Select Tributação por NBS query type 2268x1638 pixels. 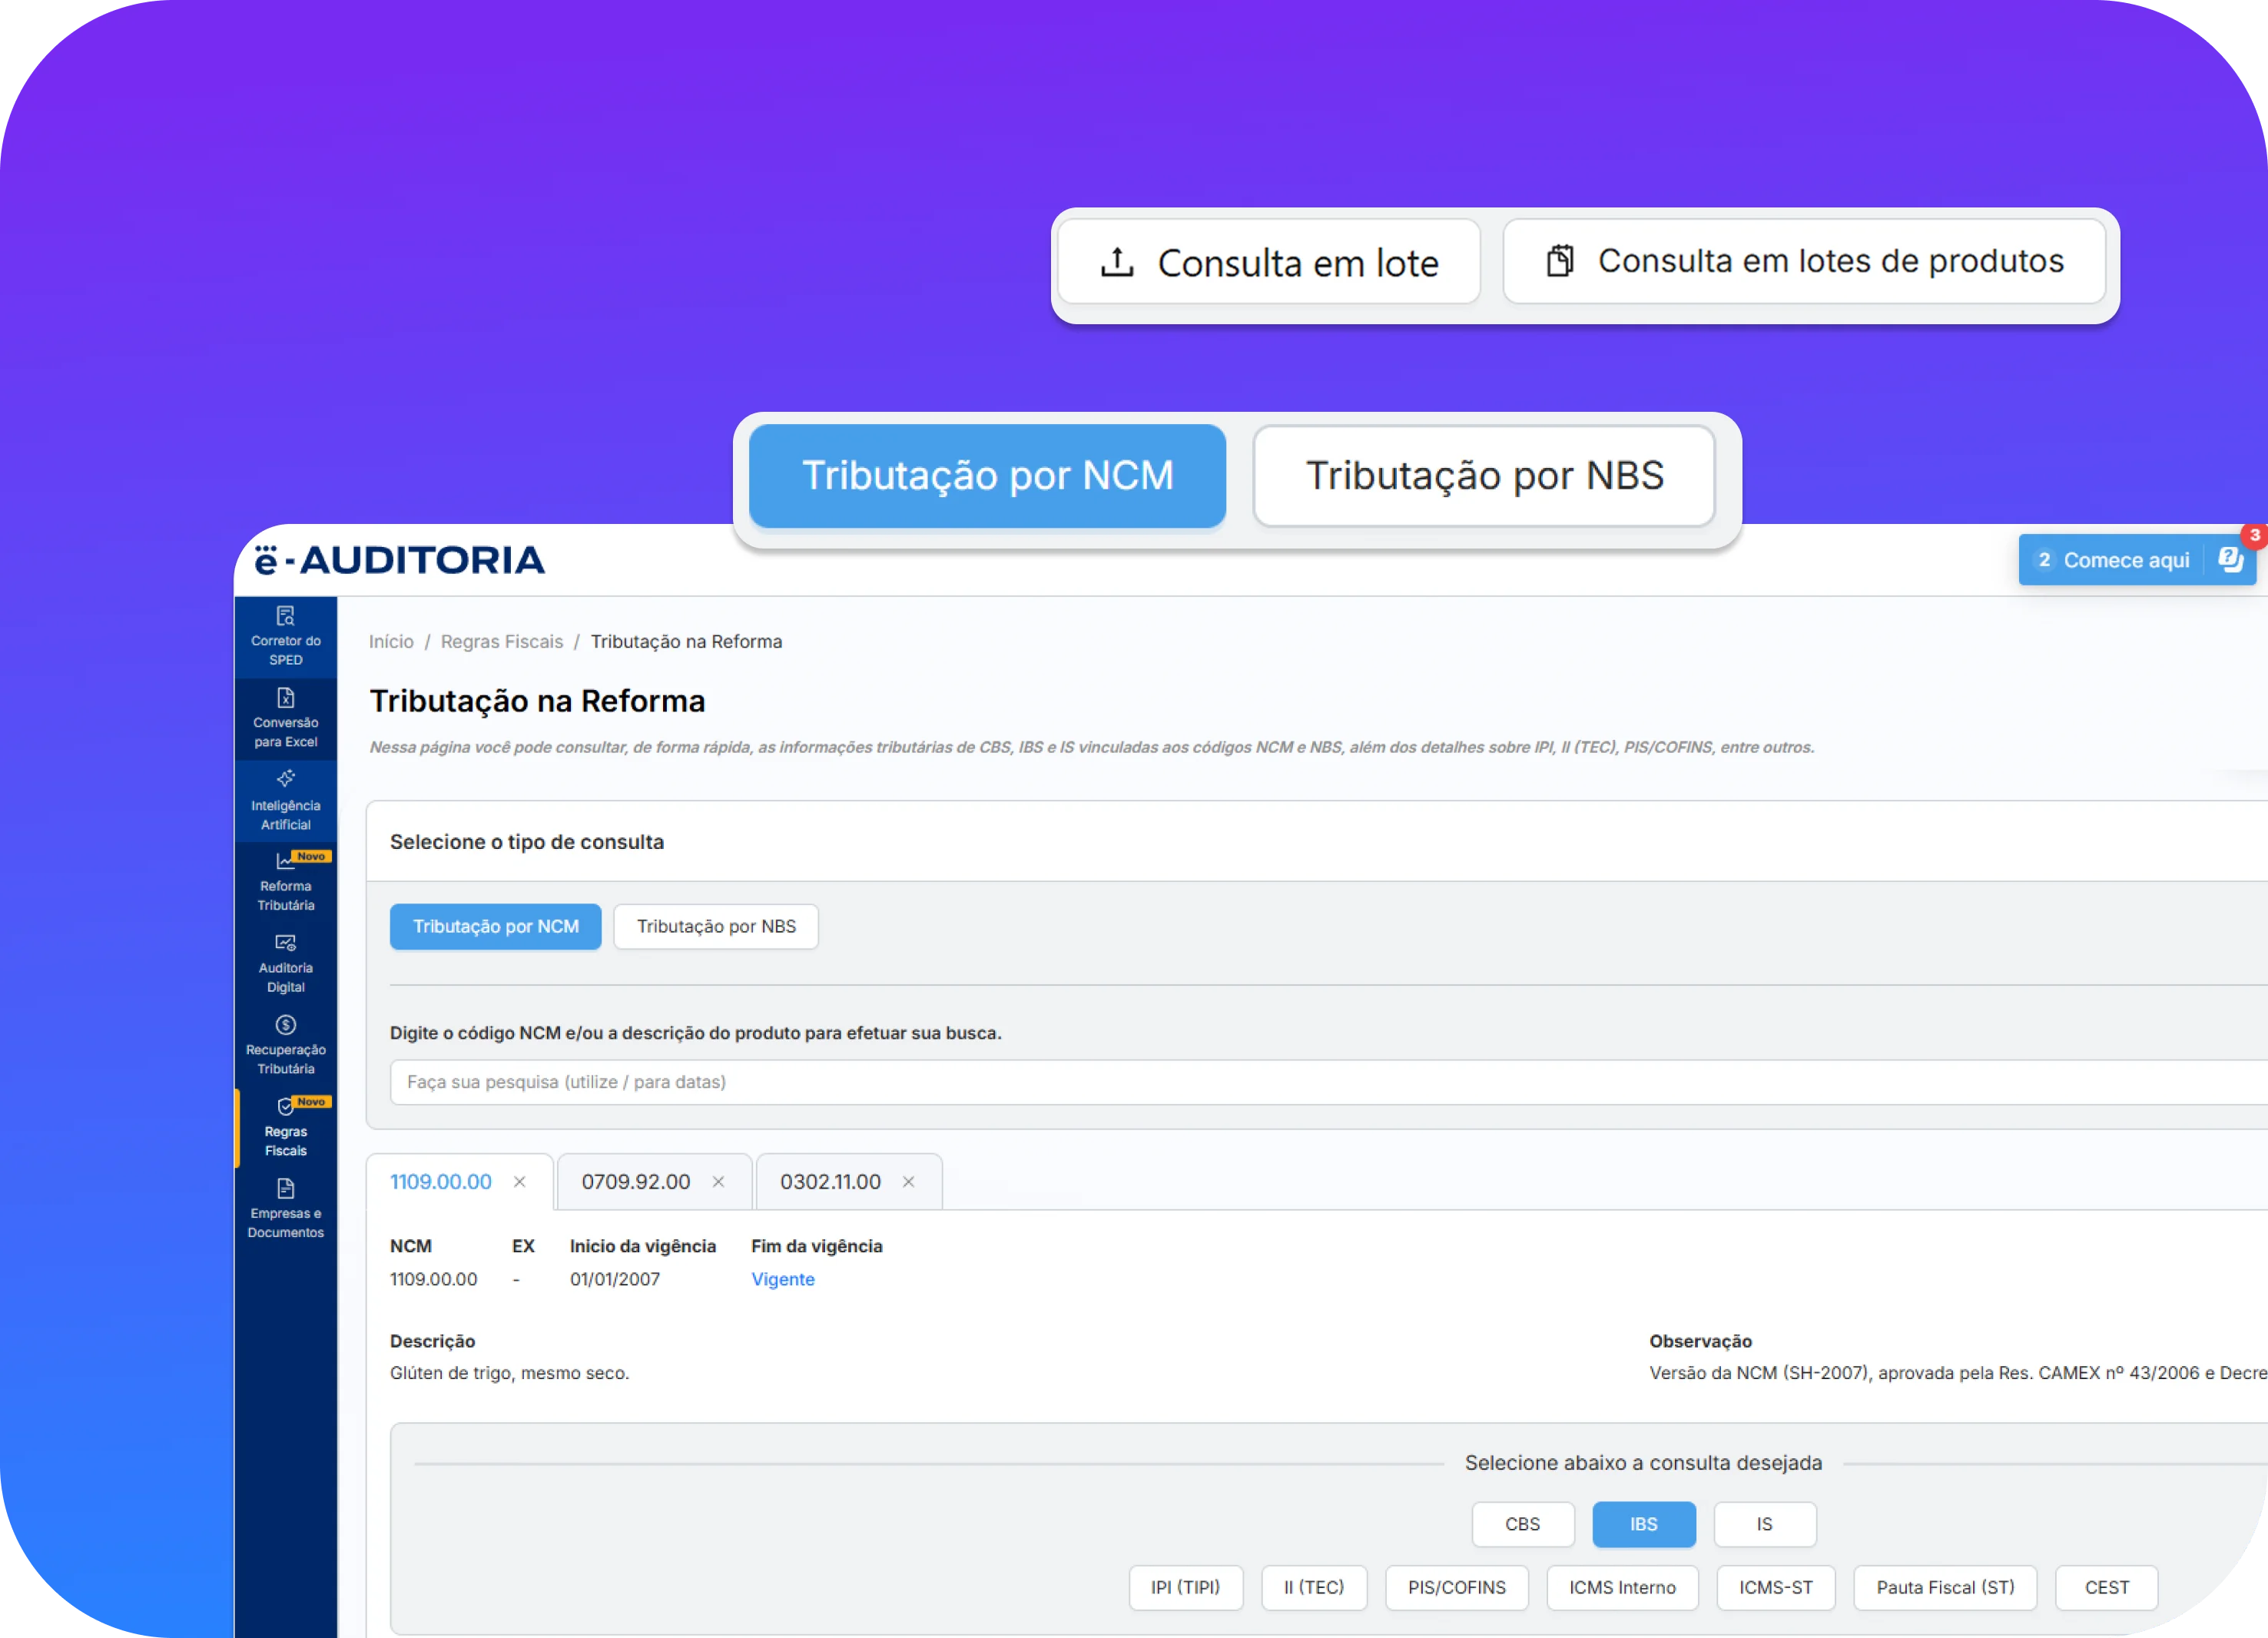pyautogui.click(x=716, y=927)
